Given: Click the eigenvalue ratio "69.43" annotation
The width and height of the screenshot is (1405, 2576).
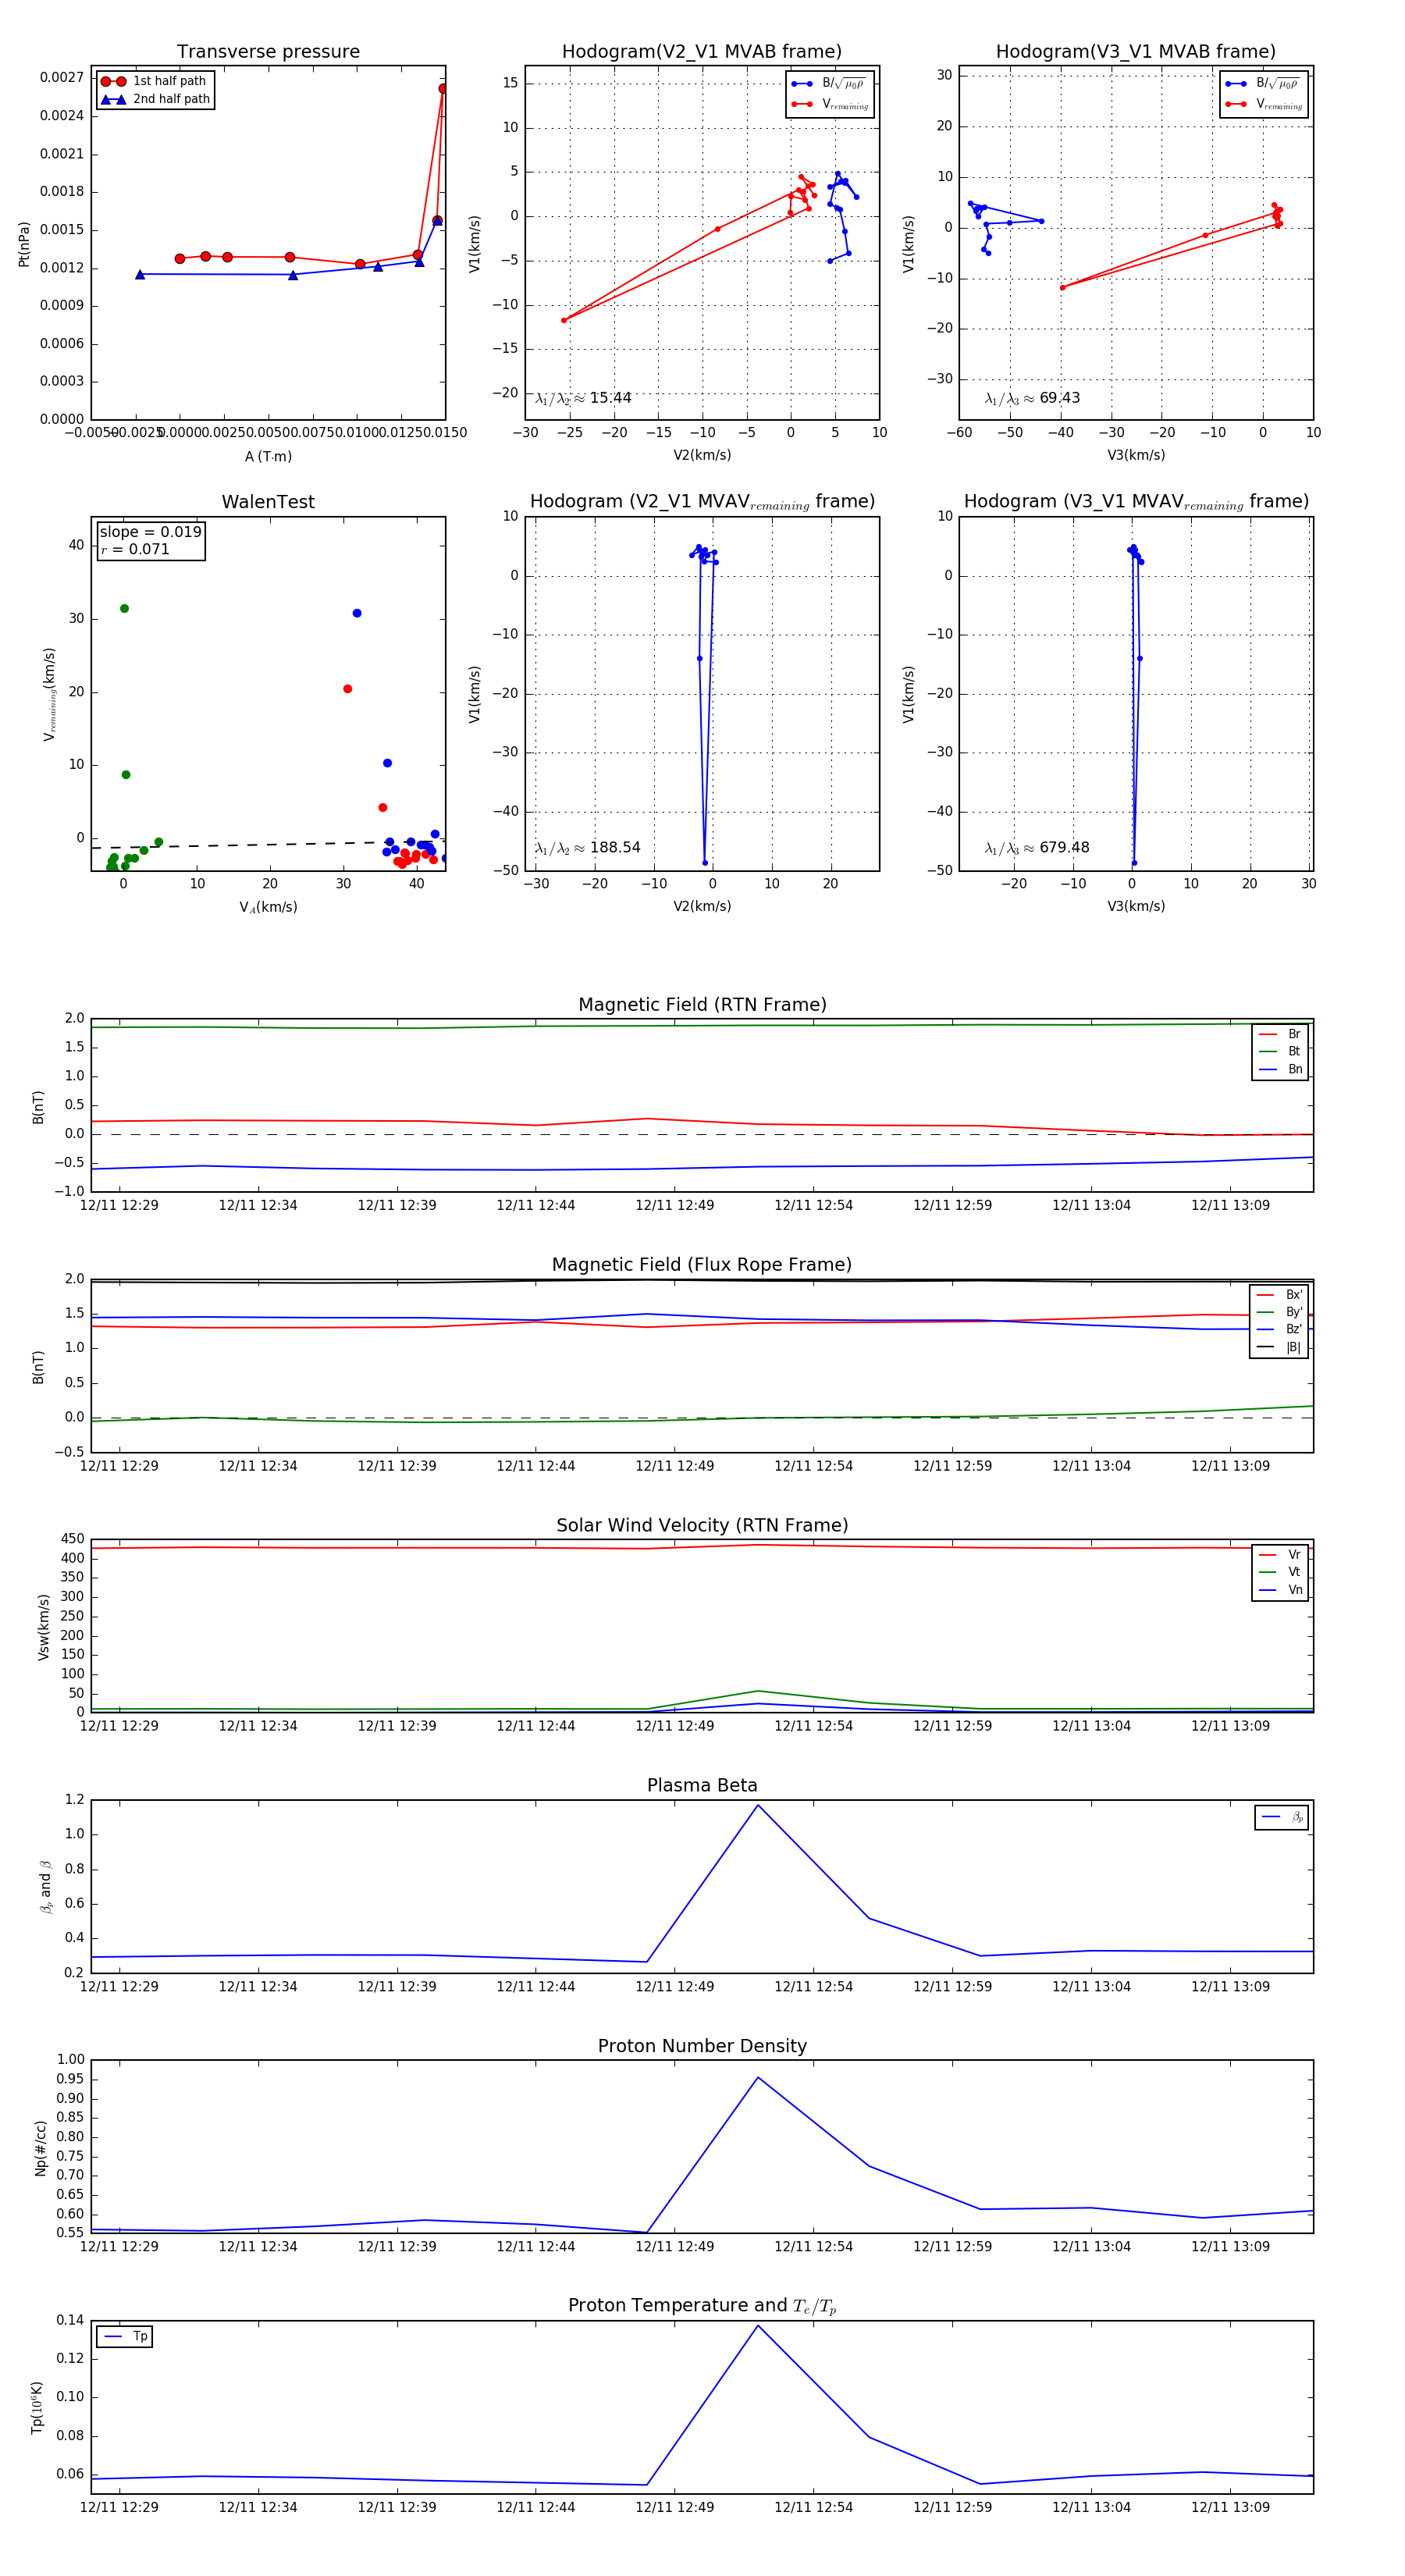Looking at the screenshot, I should pos(1032,398).
